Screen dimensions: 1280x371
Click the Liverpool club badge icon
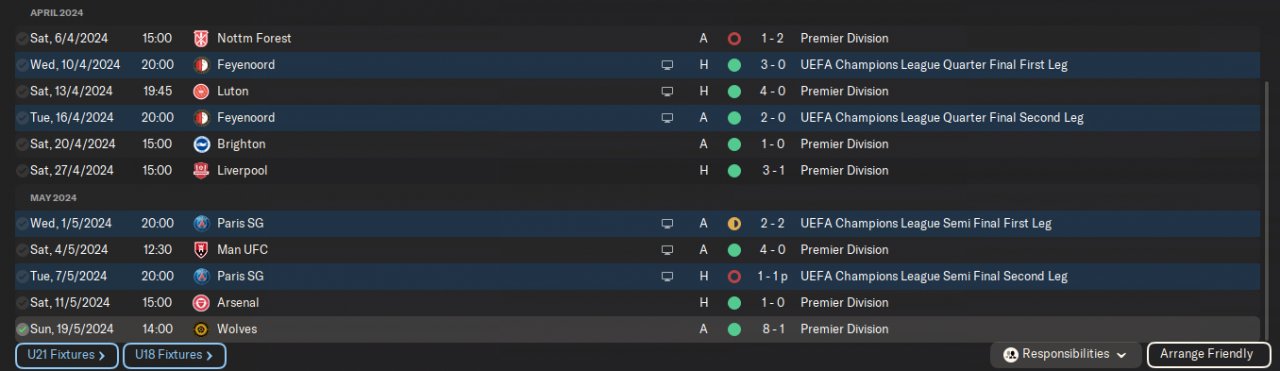click(201, 170)
